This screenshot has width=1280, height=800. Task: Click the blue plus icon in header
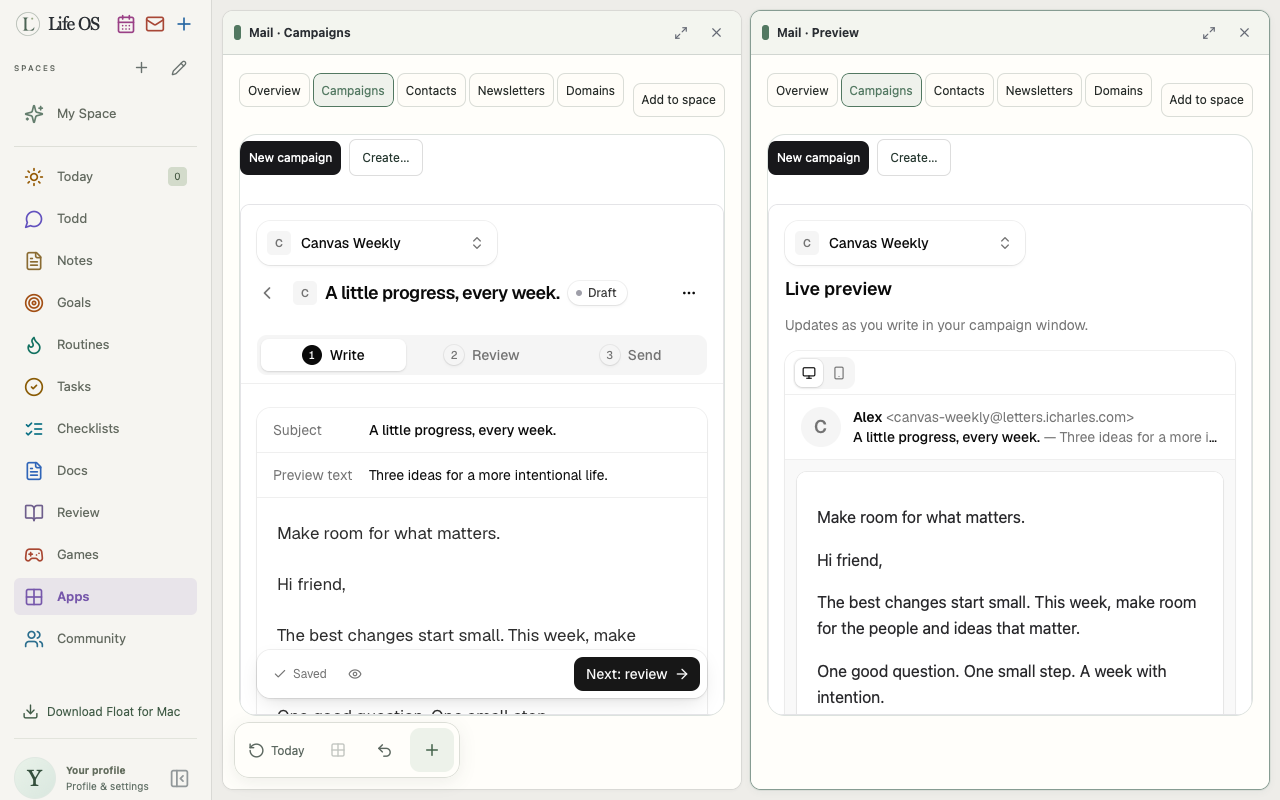point(184,24)
